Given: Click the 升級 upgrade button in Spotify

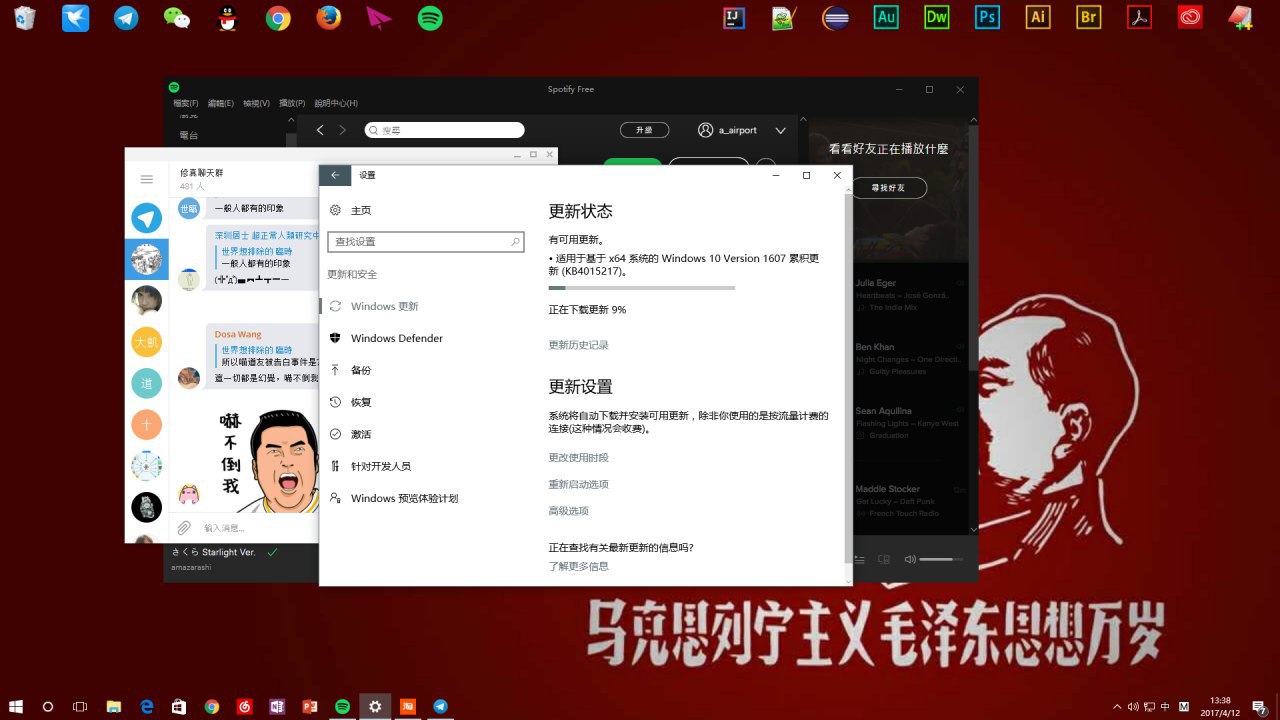Looking at the screenshot, I should tap(645, 130).
